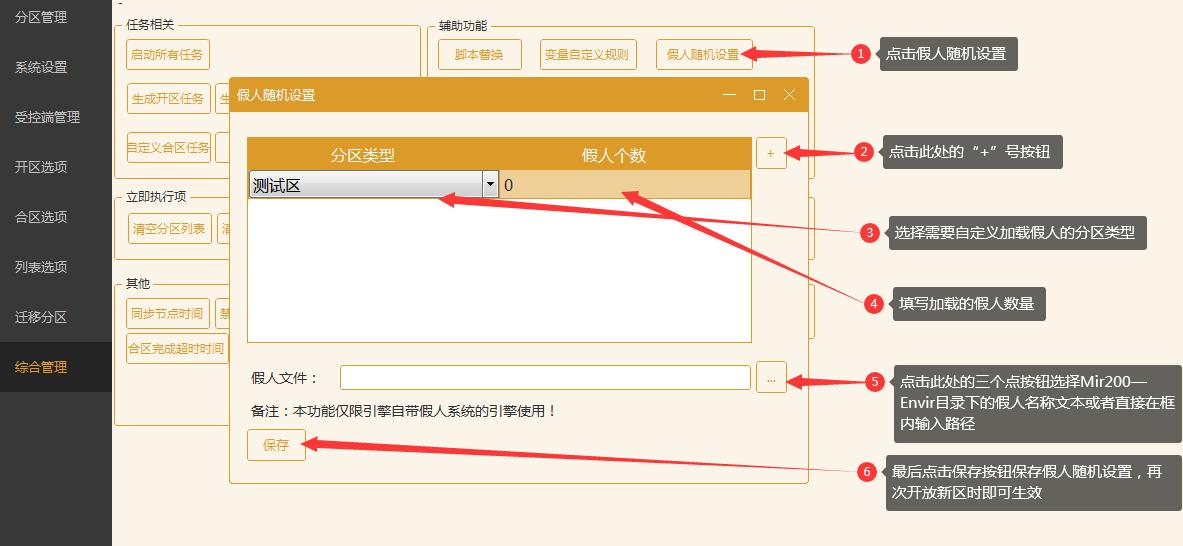
Task: Open 系统设置 from the sidebar
Action: coord(41,67)
